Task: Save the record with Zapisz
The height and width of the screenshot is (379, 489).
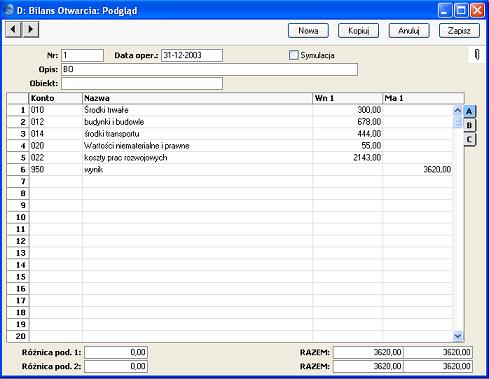Action: (459, 31)
